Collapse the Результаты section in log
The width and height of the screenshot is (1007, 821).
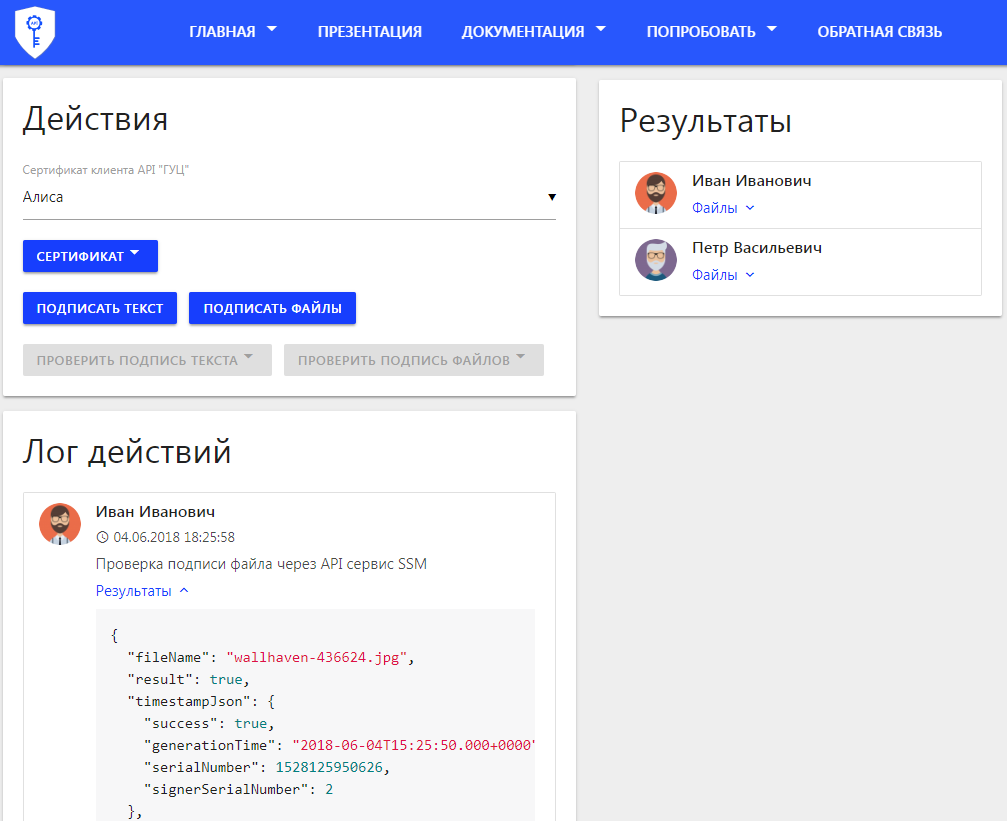142,591
